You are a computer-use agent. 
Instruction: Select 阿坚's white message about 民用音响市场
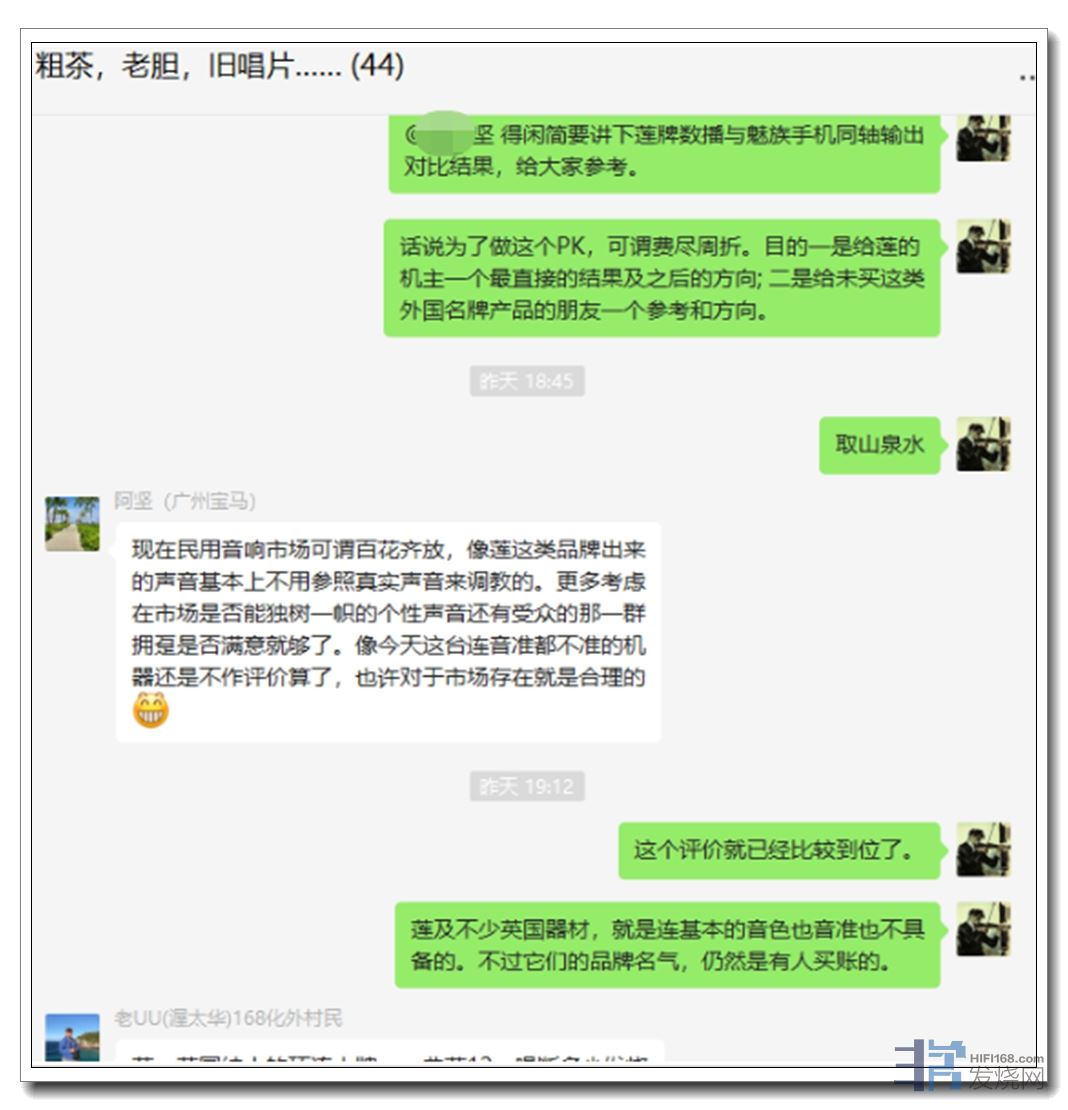388,631
